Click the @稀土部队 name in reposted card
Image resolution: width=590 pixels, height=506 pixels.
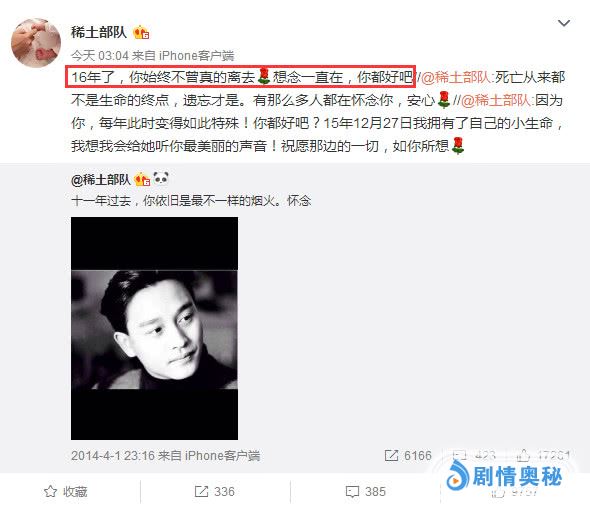(x=101, y=180)
